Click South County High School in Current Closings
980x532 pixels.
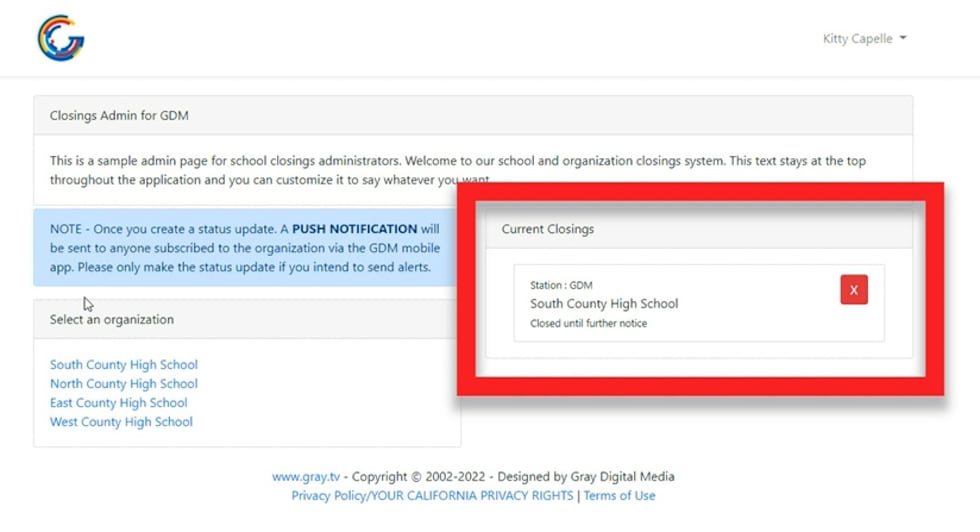click(x=604, y=304)
